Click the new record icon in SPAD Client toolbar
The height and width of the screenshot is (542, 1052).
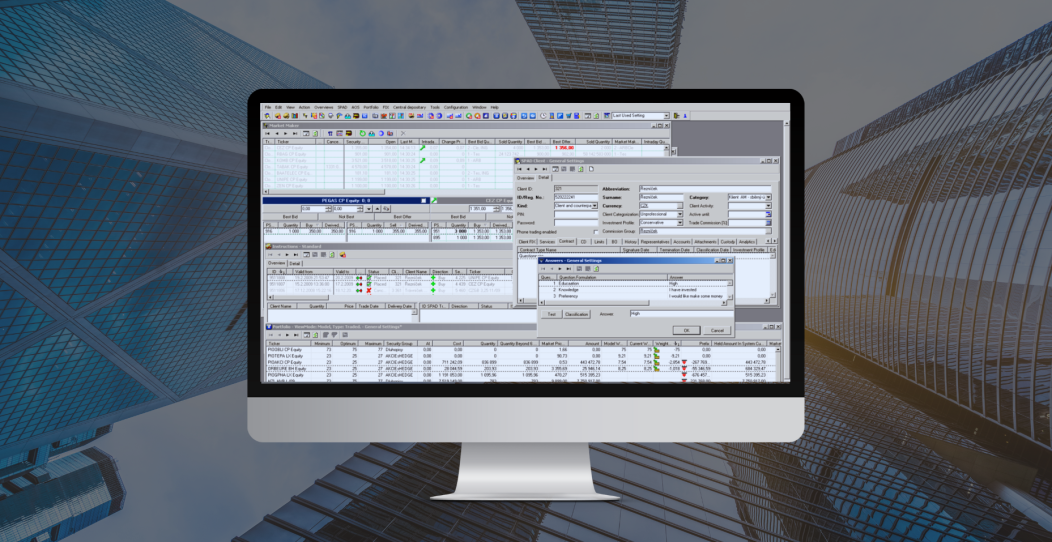click(593, 169)
